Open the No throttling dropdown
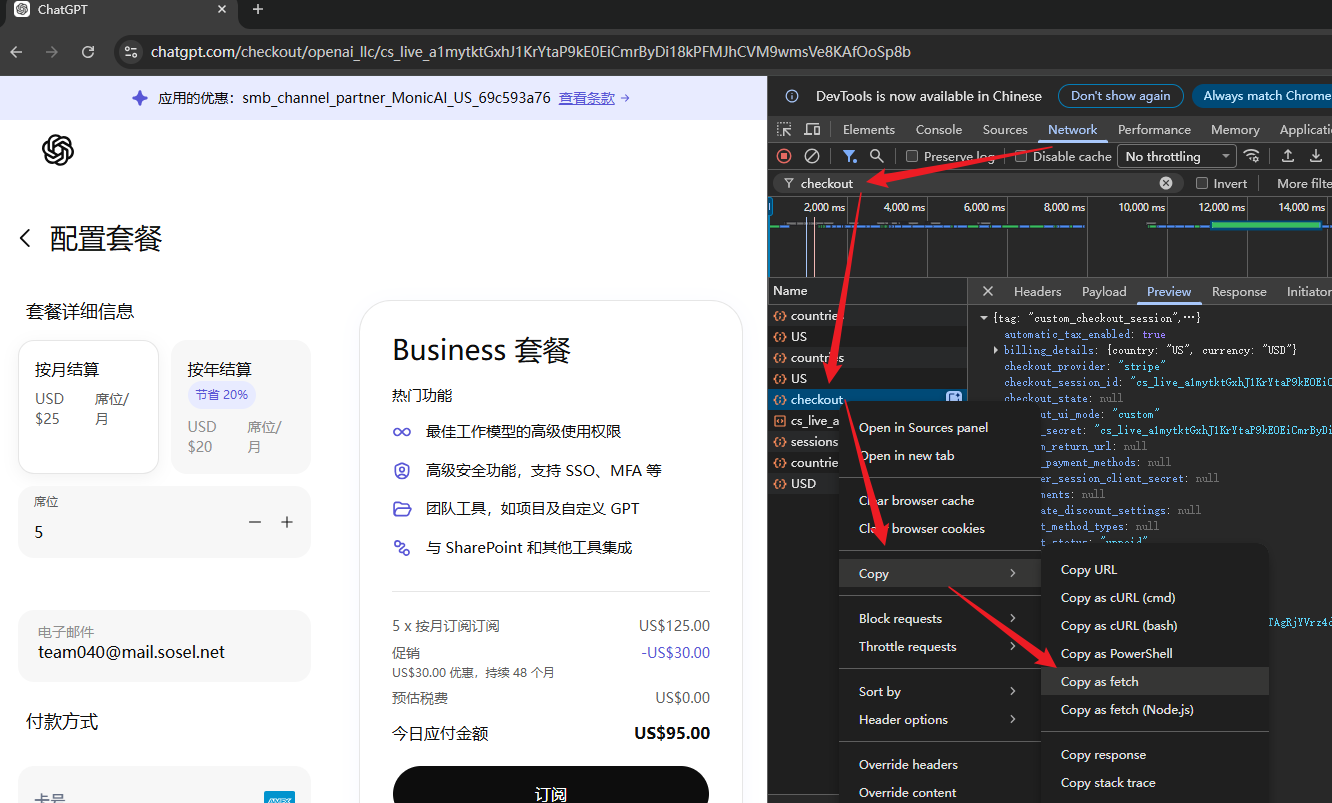This screenshot has height=803, width=1332. pos(1176,156)
